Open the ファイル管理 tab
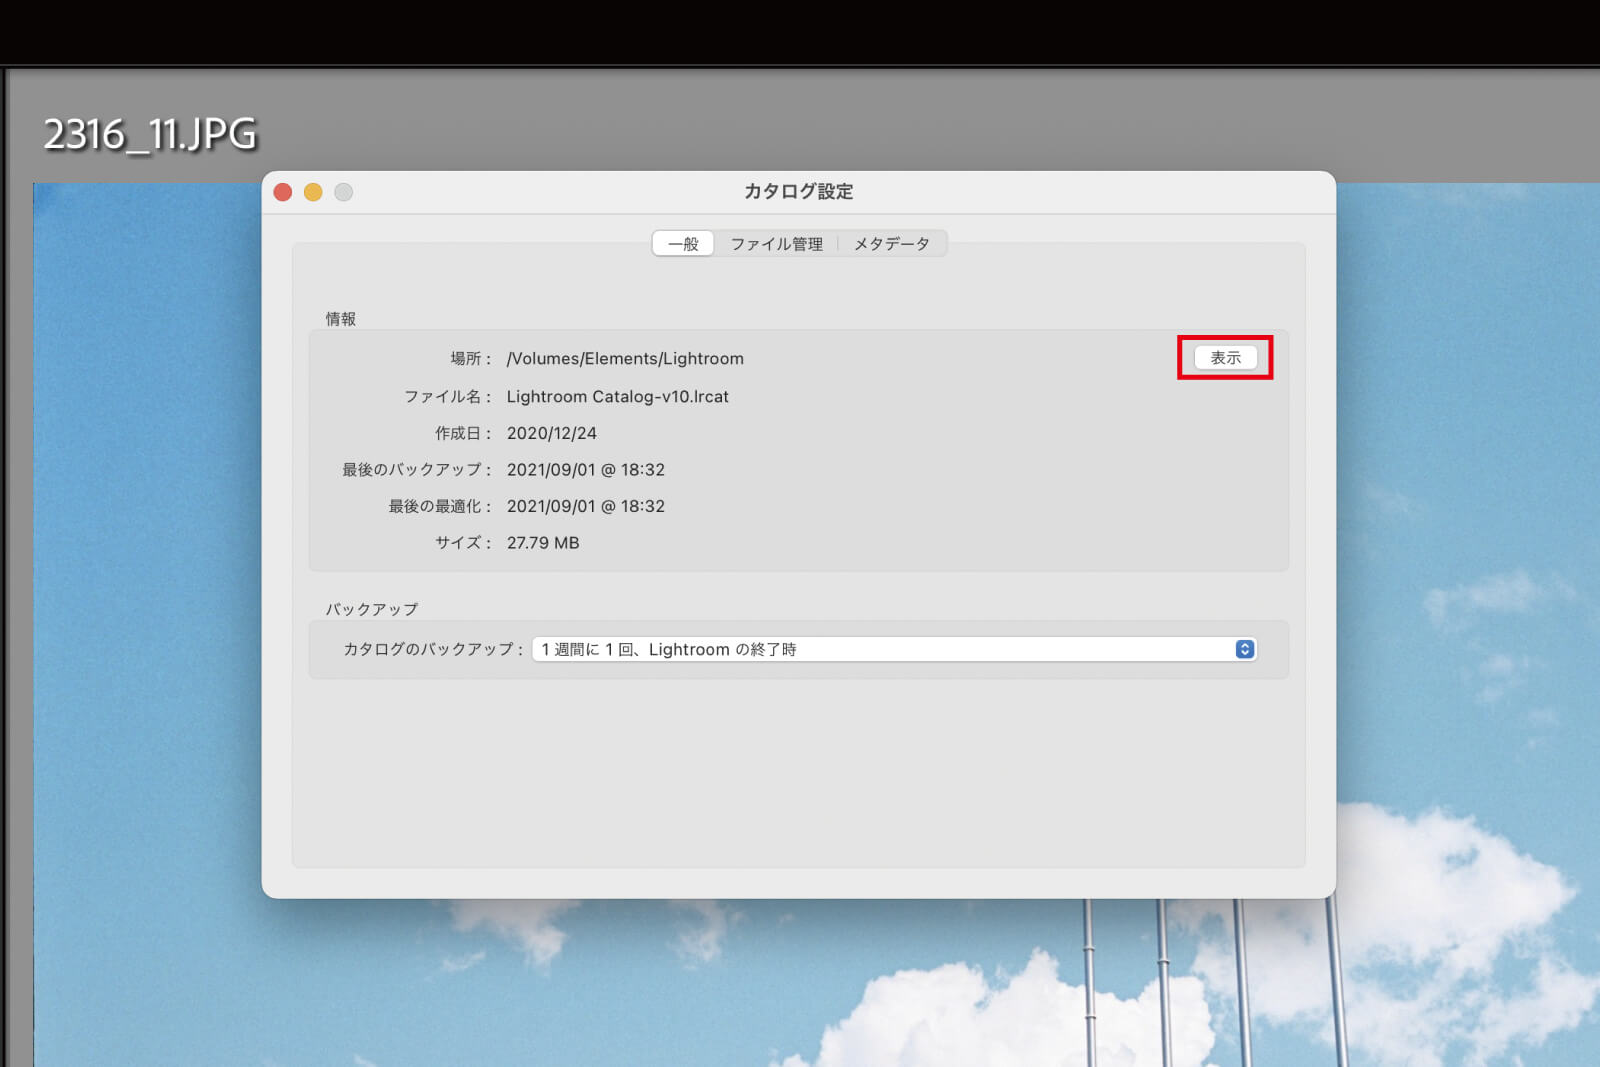The width and height of the screenshot is (1600, 1067). tap(776, 244)
